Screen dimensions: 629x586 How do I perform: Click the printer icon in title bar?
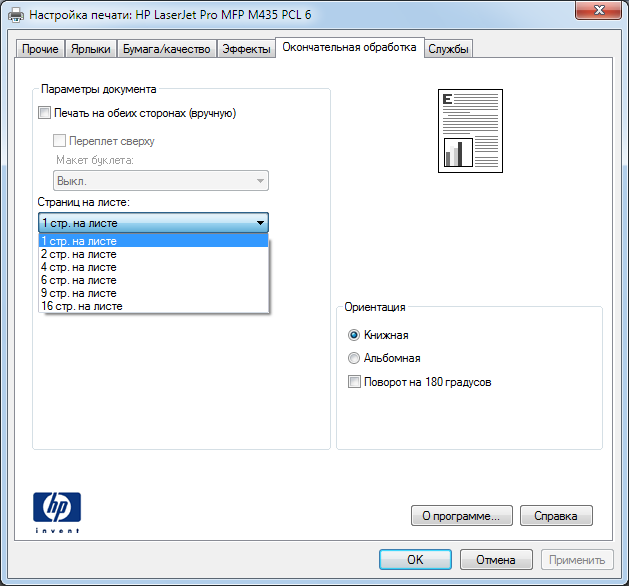16,15
